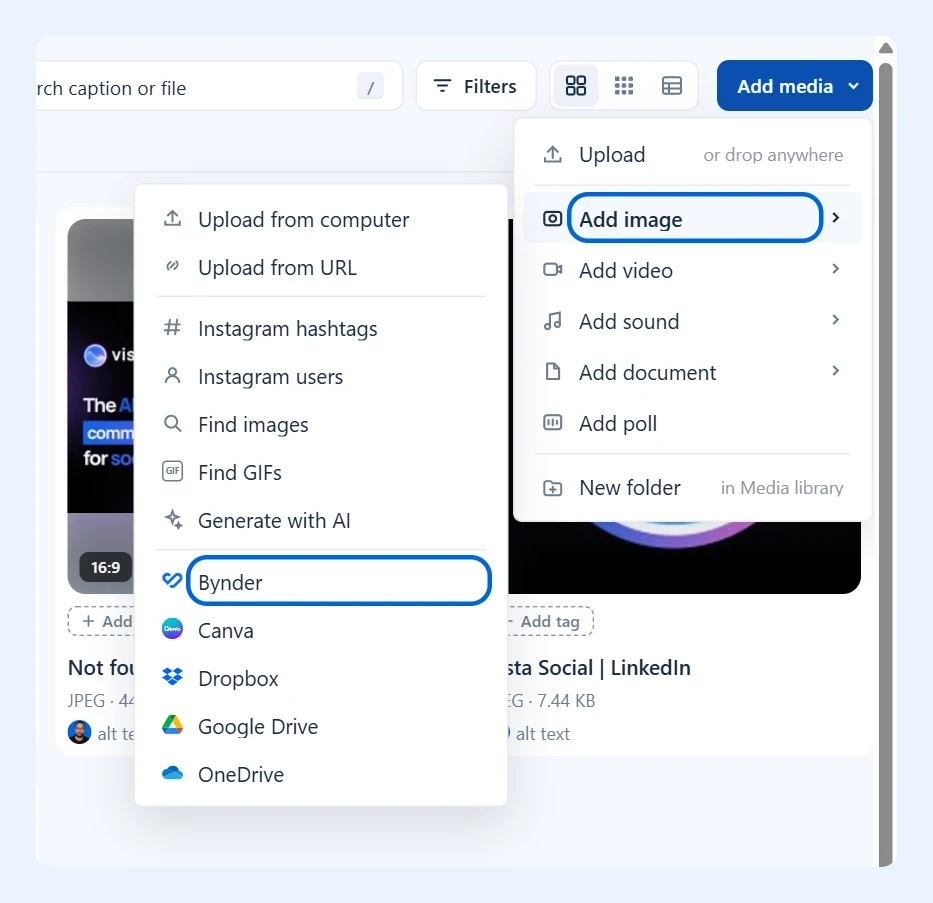933x903 pixels.
Task: Click the slash shortcut badge in search
Action: pos(370,87)
